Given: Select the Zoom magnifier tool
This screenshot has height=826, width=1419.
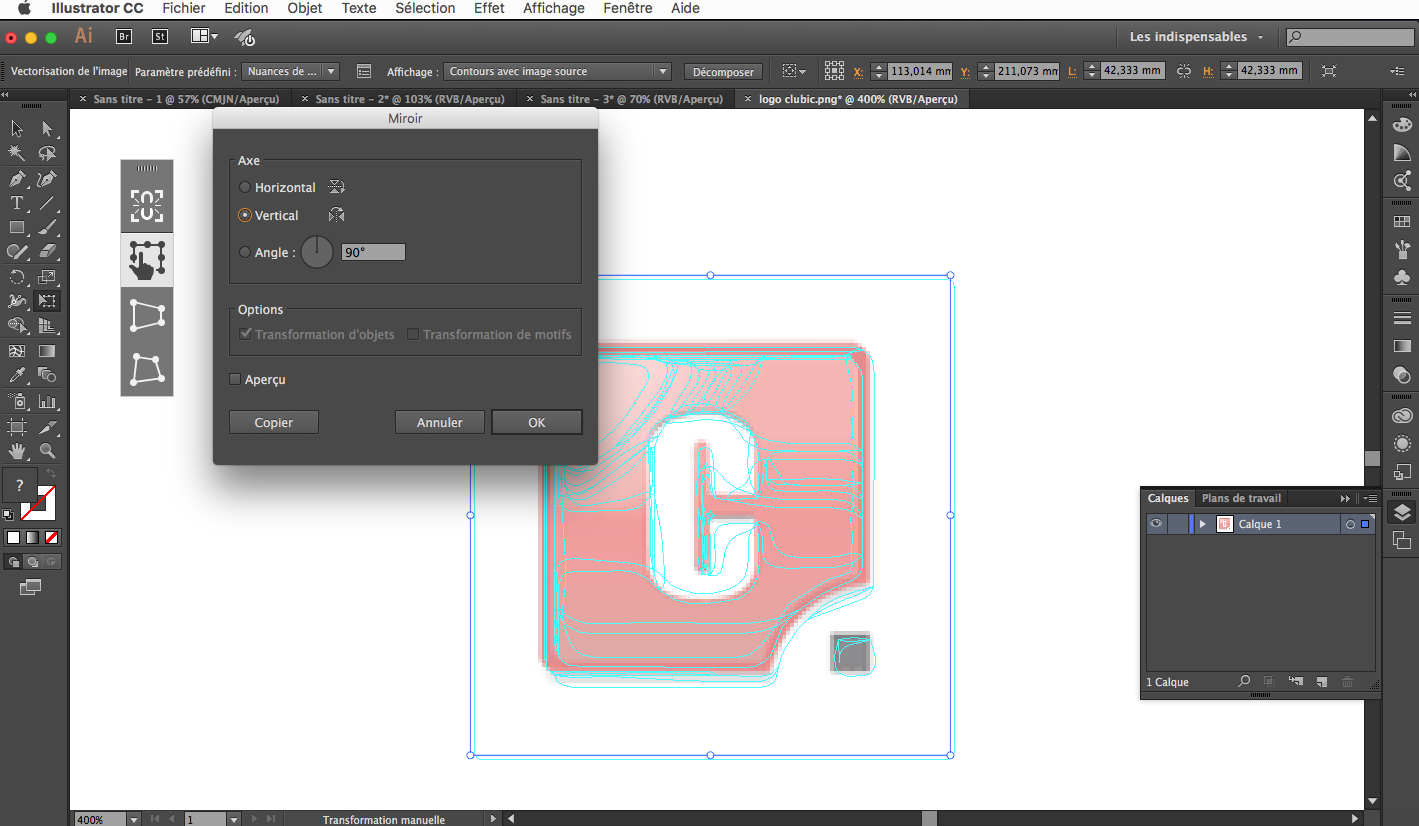Looking at the screenshot, I should tap(47, 451).
